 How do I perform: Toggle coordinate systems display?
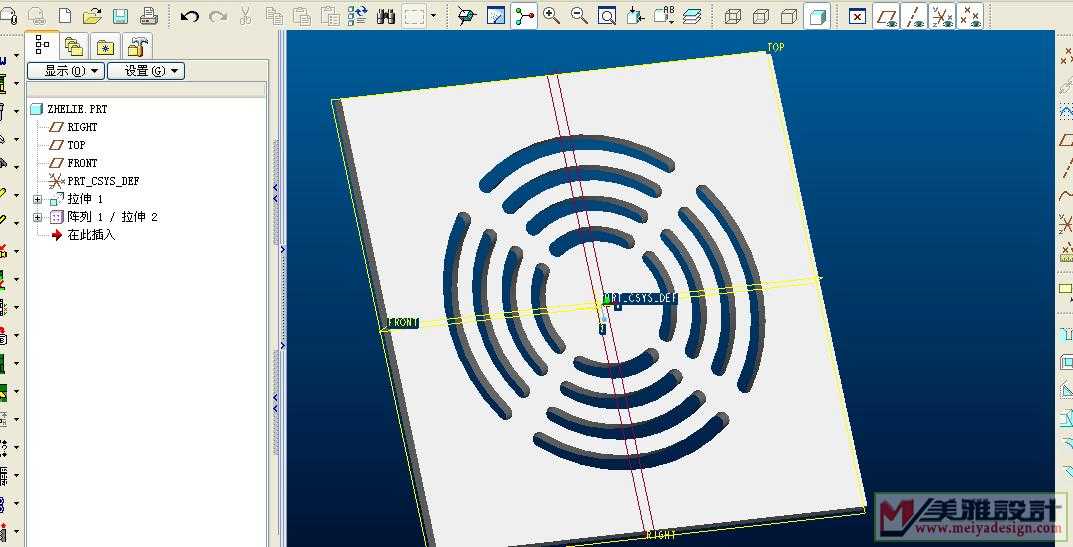point(969,16)
